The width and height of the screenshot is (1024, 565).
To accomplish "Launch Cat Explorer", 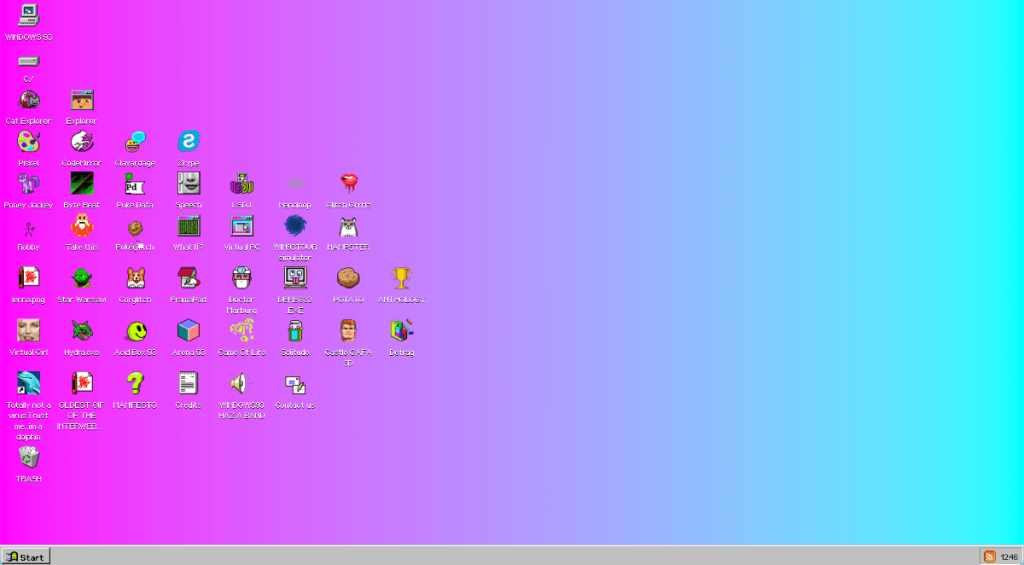I will coord(29,100).
